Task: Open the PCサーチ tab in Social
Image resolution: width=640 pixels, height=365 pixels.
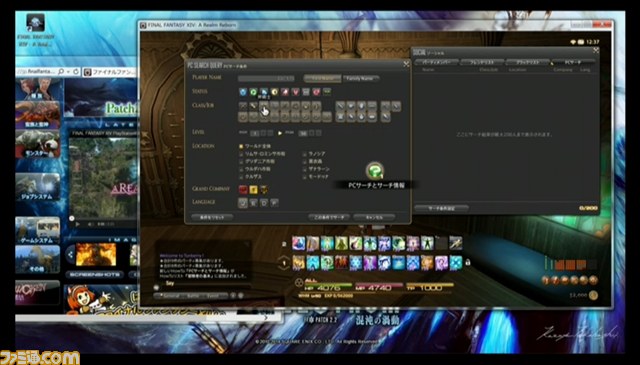Action: 573,62
